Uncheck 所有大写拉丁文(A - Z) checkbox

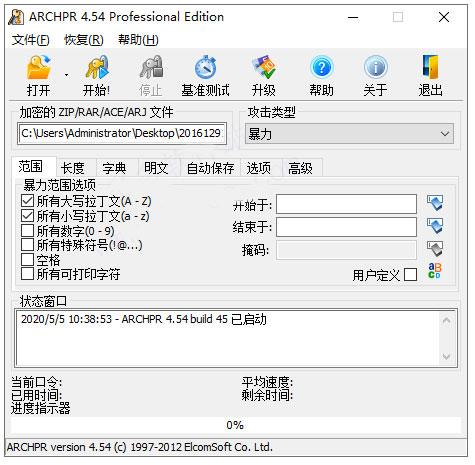[x=27, y=201]
